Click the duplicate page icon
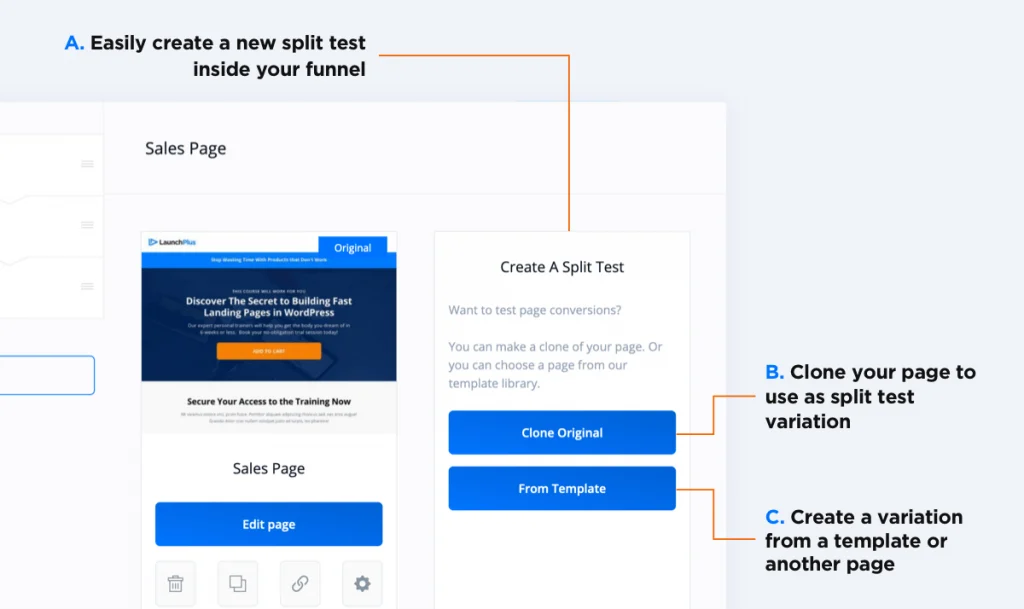Screen dimensions: 1024x609 [238, 583]
